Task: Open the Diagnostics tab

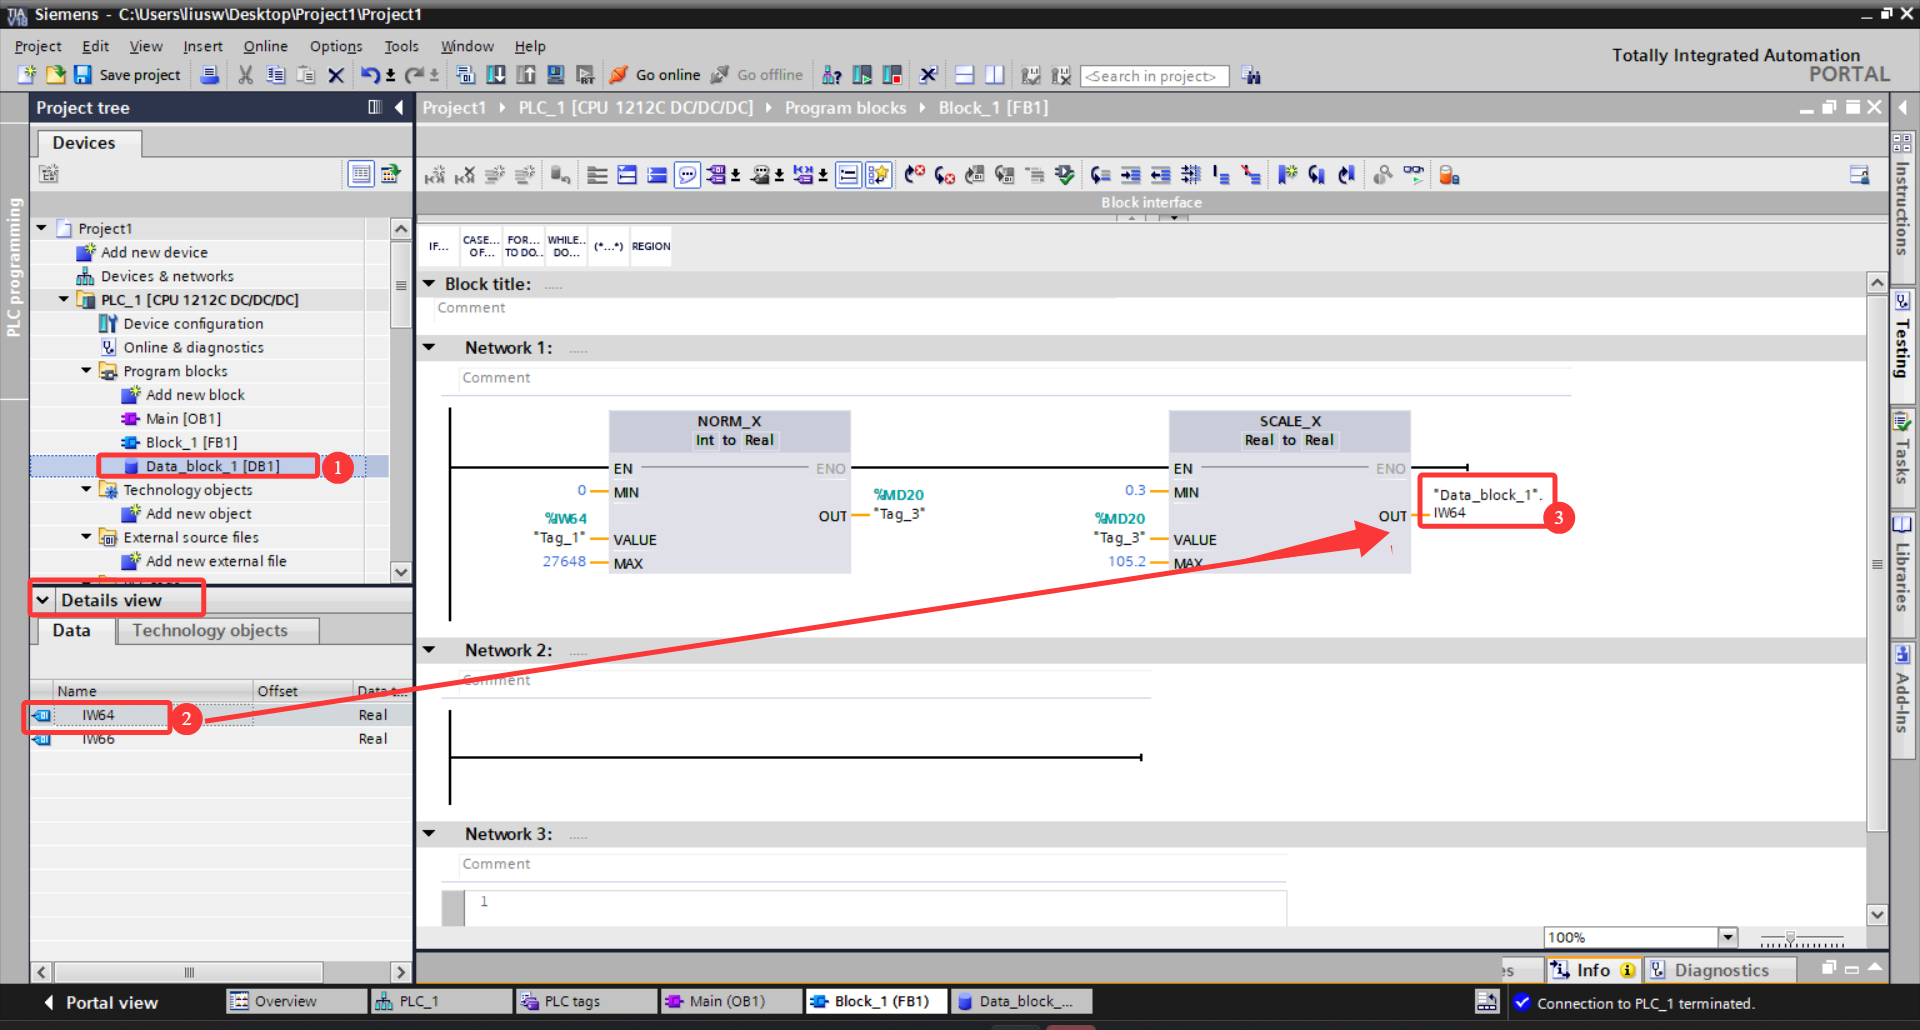Action: pyautogui.click(x=1721, y=970)
